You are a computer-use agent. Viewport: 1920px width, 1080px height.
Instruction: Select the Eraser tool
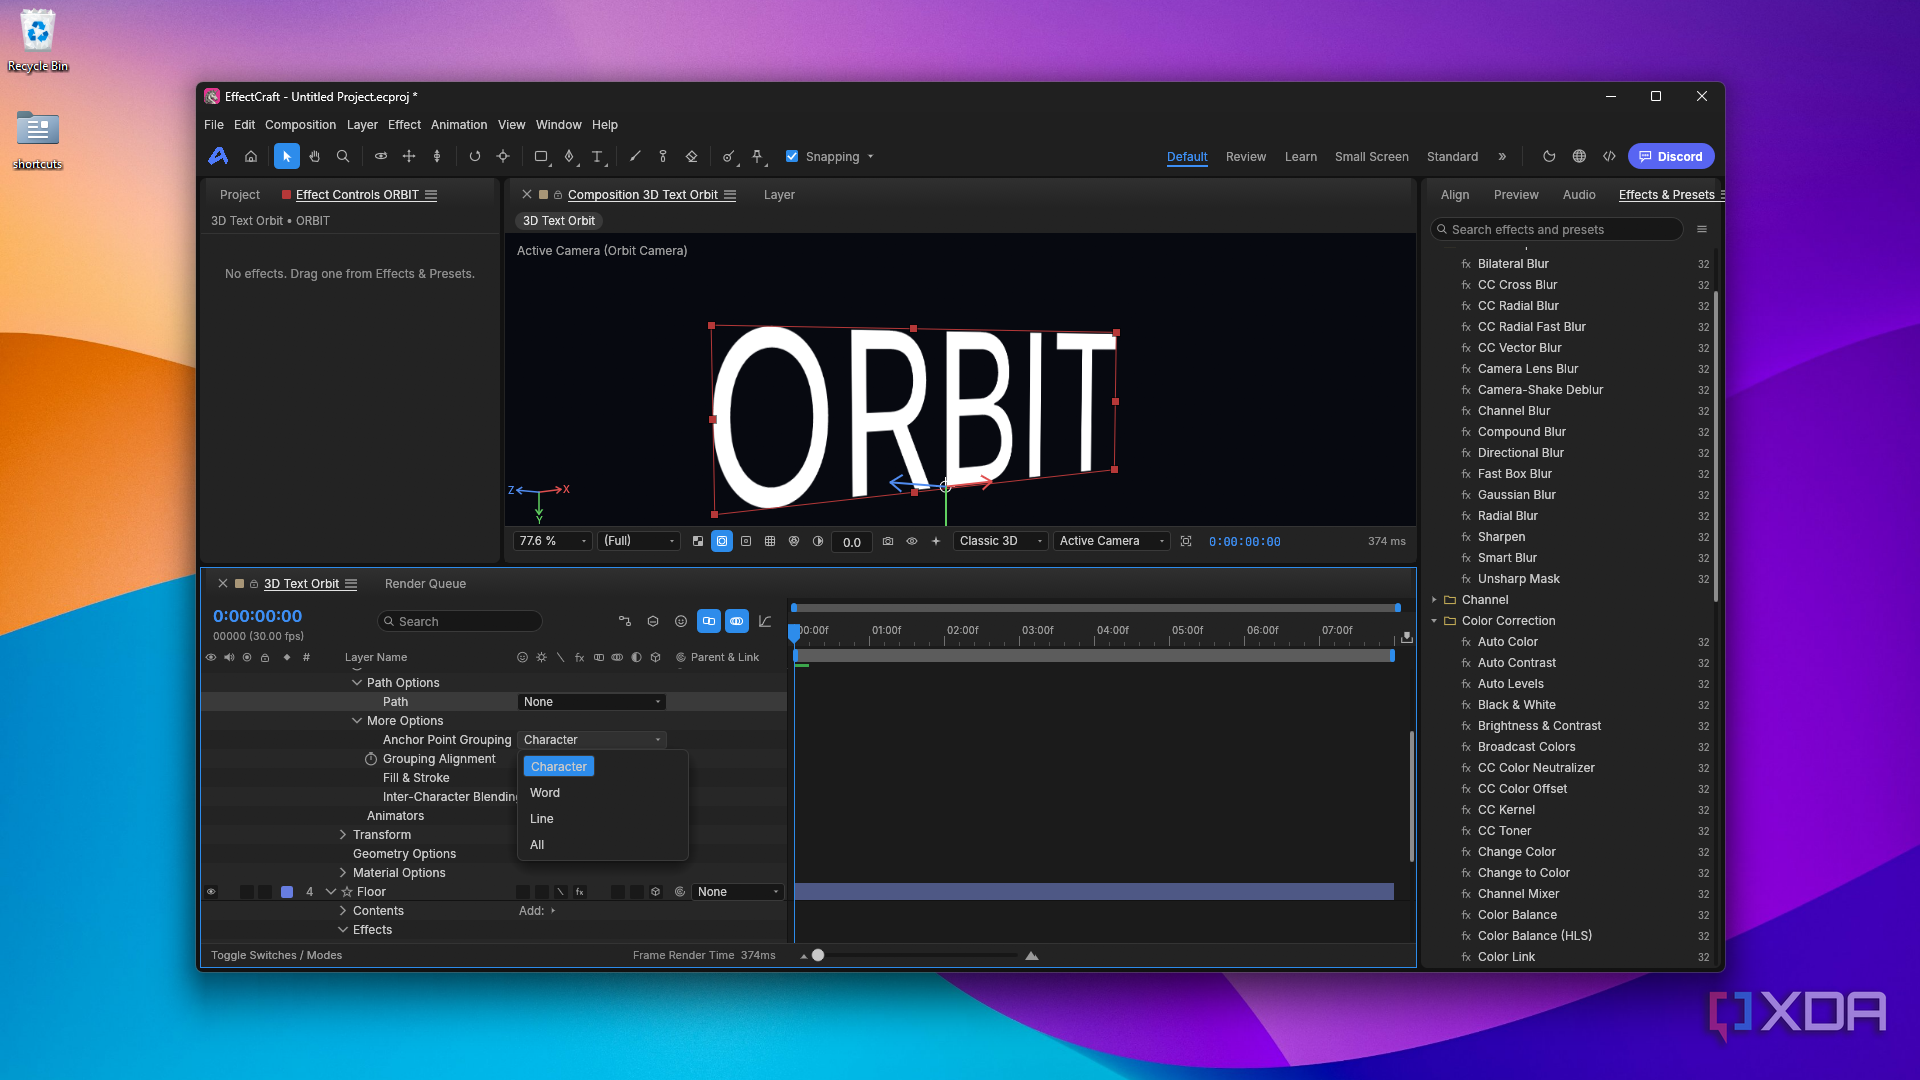tap(691, 156)
